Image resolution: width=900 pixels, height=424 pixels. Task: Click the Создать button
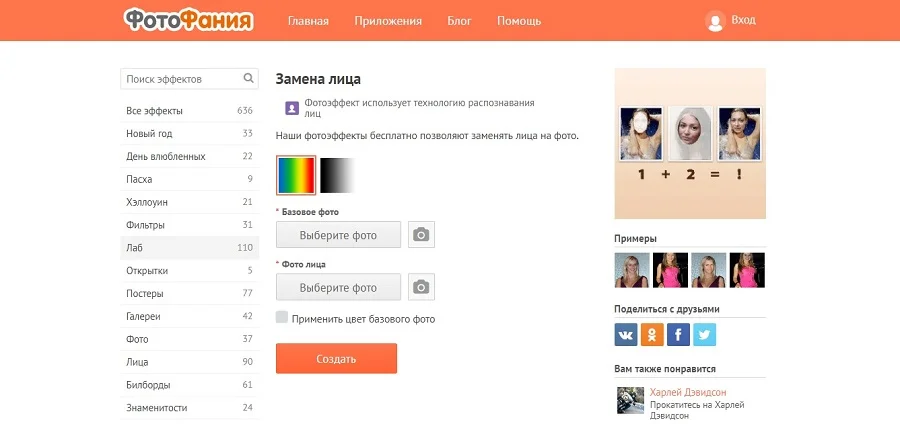[x=336, y=359]
